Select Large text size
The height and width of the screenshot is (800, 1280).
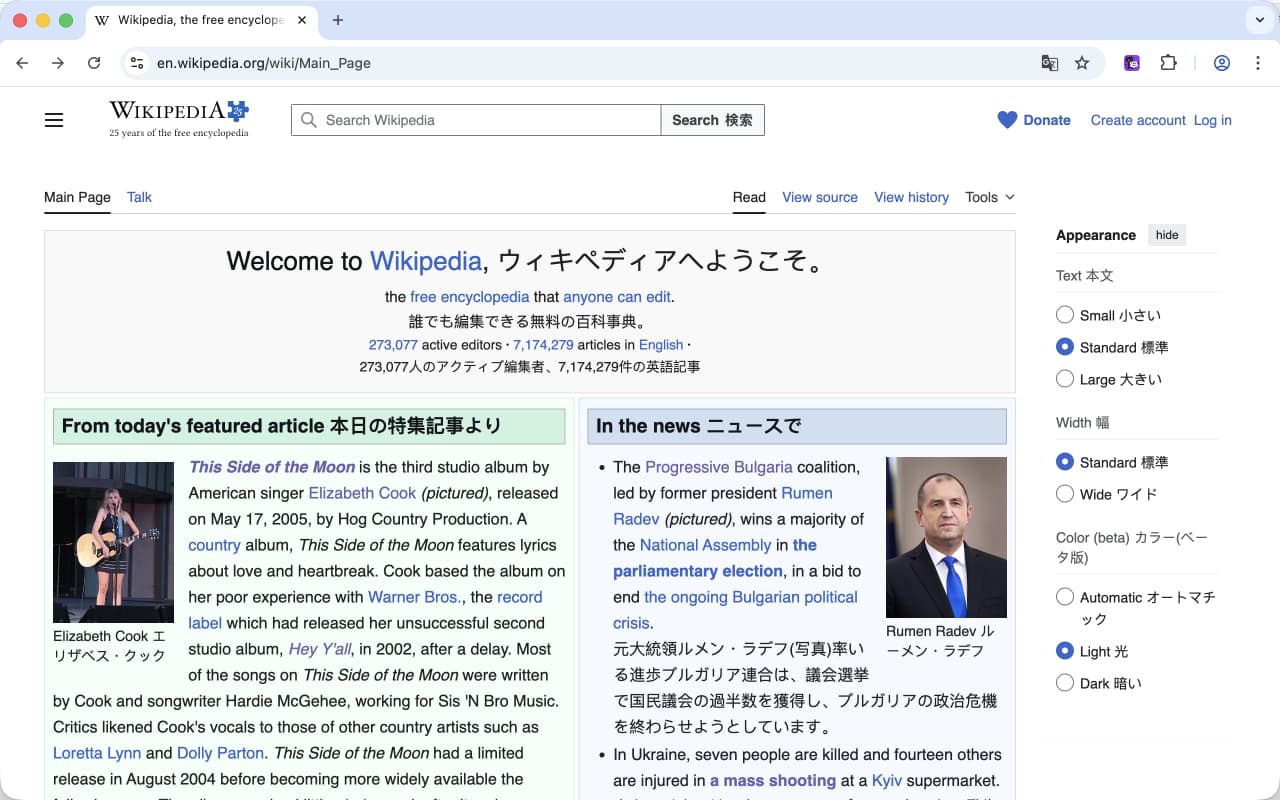click(1065, 379)
